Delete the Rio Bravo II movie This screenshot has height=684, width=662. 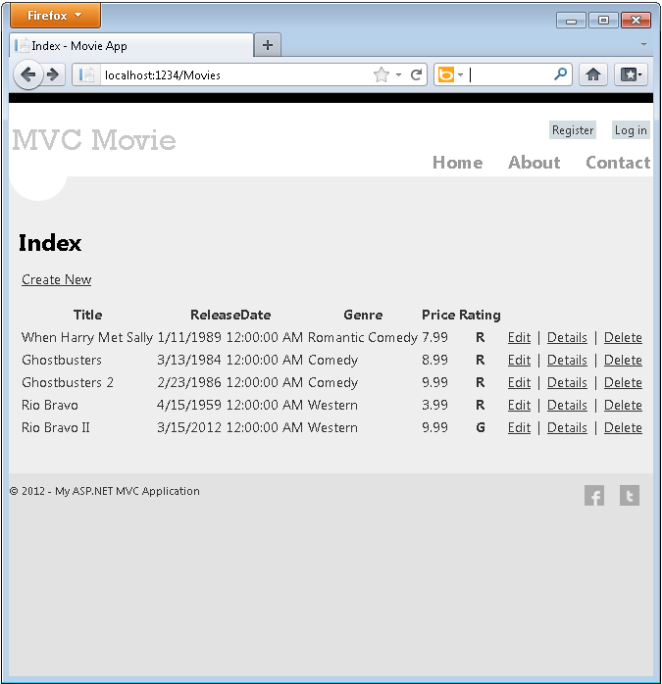[x=623, y=428]
